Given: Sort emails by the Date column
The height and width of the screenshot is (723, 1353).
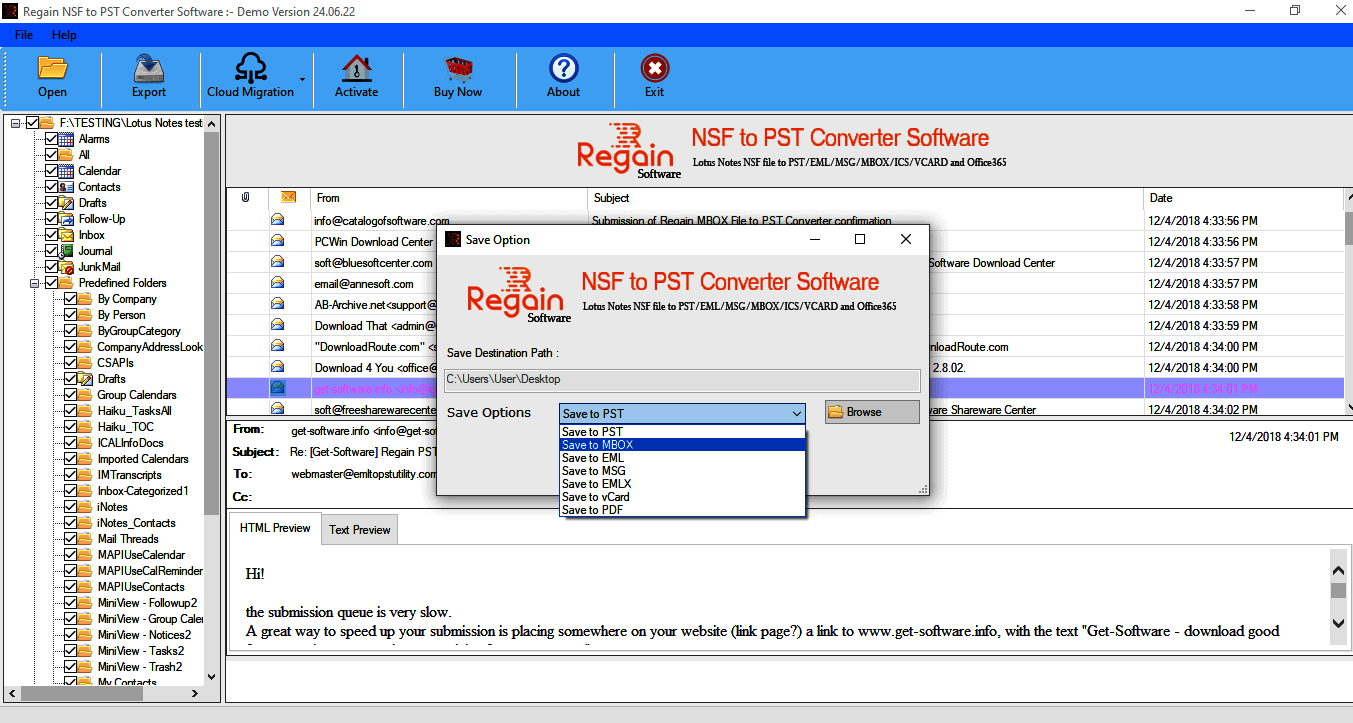Looking at the screenshot, I should point(1243,198).
